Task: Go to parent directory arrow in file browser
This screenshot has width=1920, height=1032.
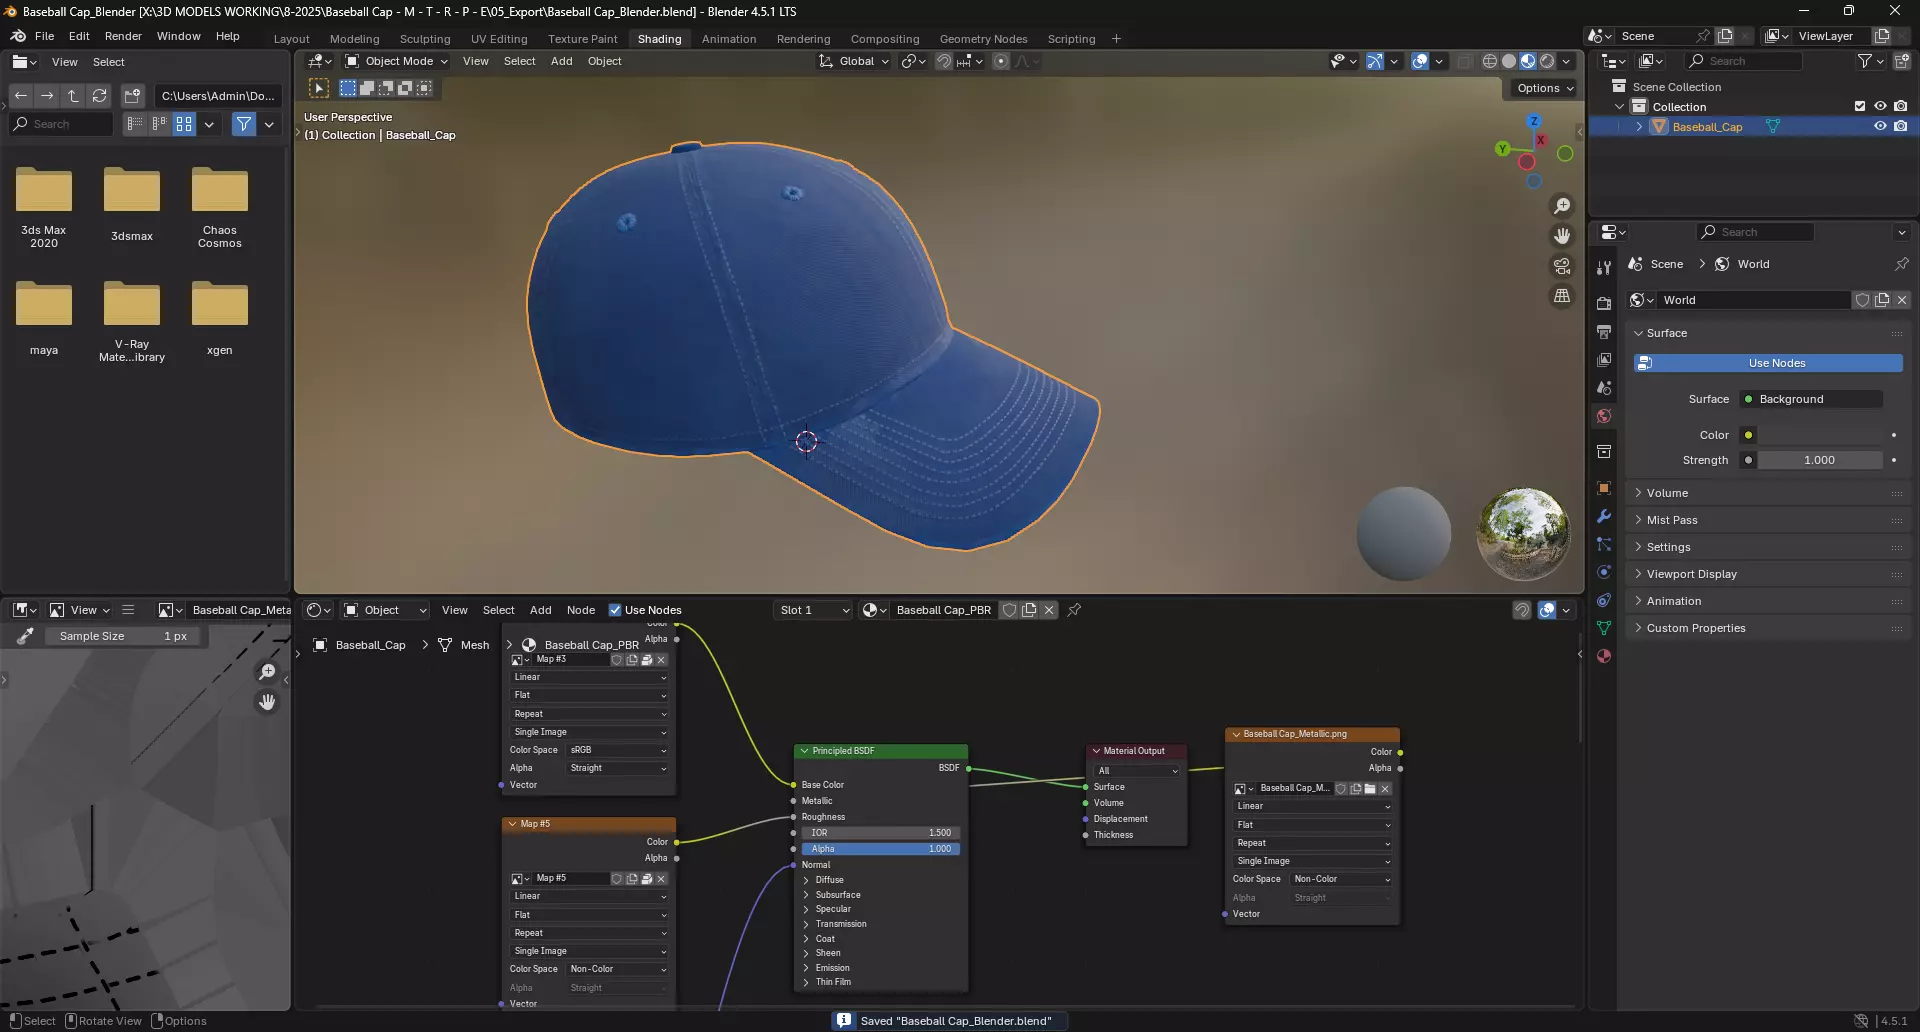Action: (x=73, y=96)
